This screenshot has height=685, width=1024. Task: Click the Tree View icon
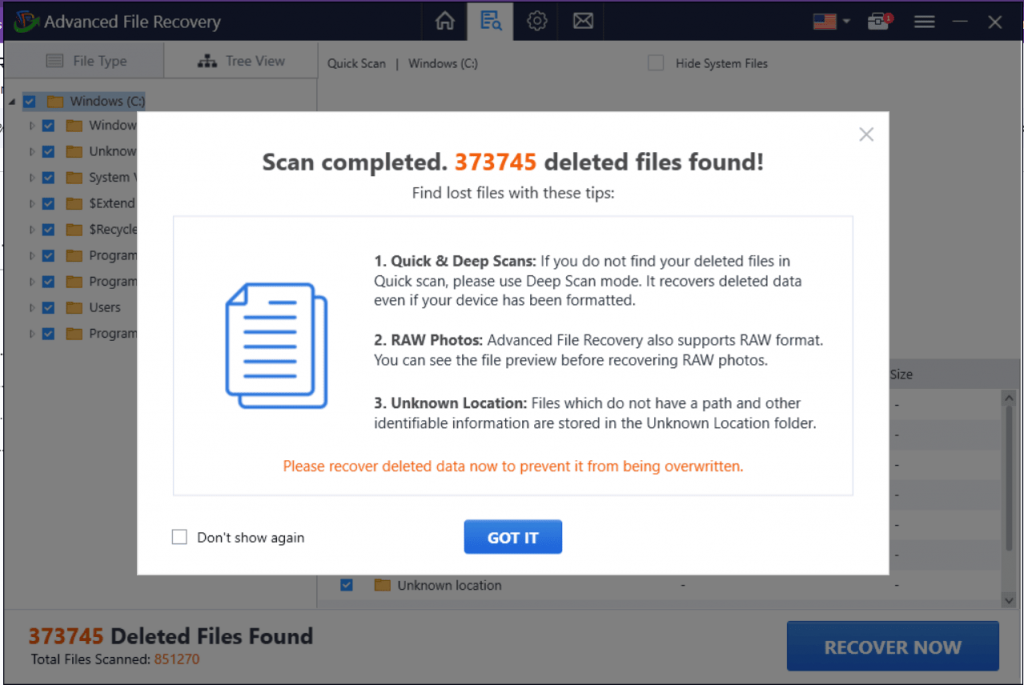(x=206, y=60)
